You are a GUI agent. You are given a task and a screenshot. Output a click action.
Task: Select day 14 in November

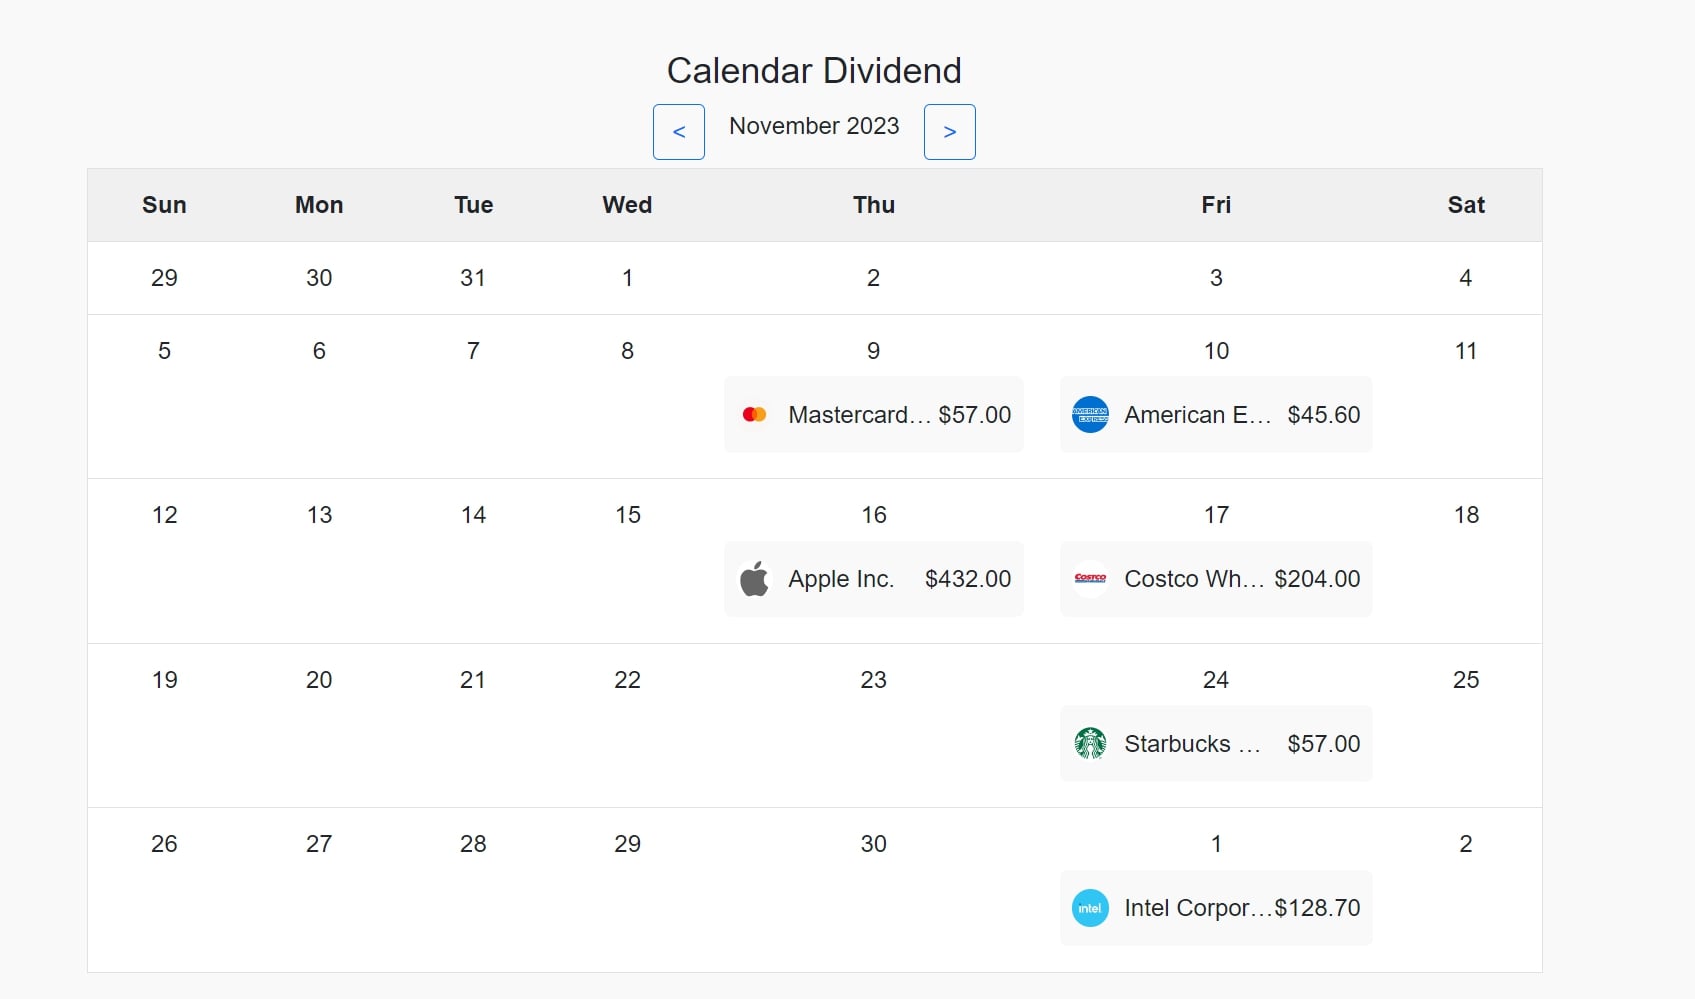473,515
